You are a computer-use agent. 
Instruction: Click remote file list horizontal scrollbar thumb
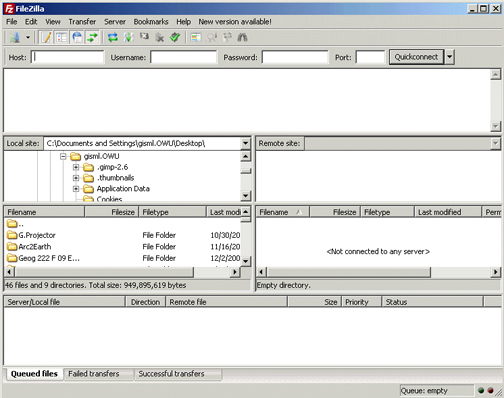tap(349, 272)
